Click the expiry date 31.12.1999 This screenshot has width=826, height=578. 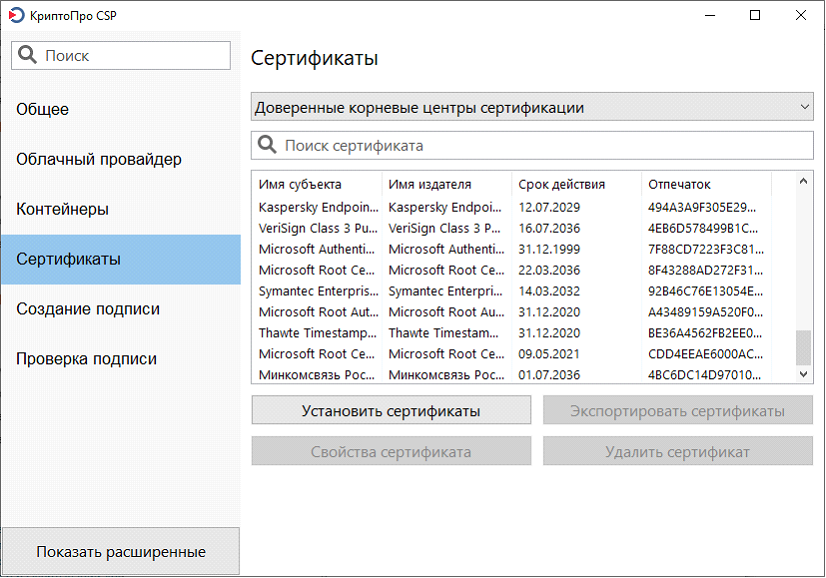[x=549, y=249]
